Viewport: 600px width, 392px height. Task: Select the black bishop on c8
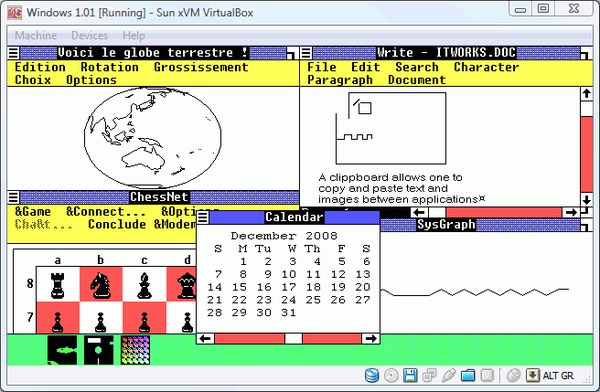[x=144, y=285]
